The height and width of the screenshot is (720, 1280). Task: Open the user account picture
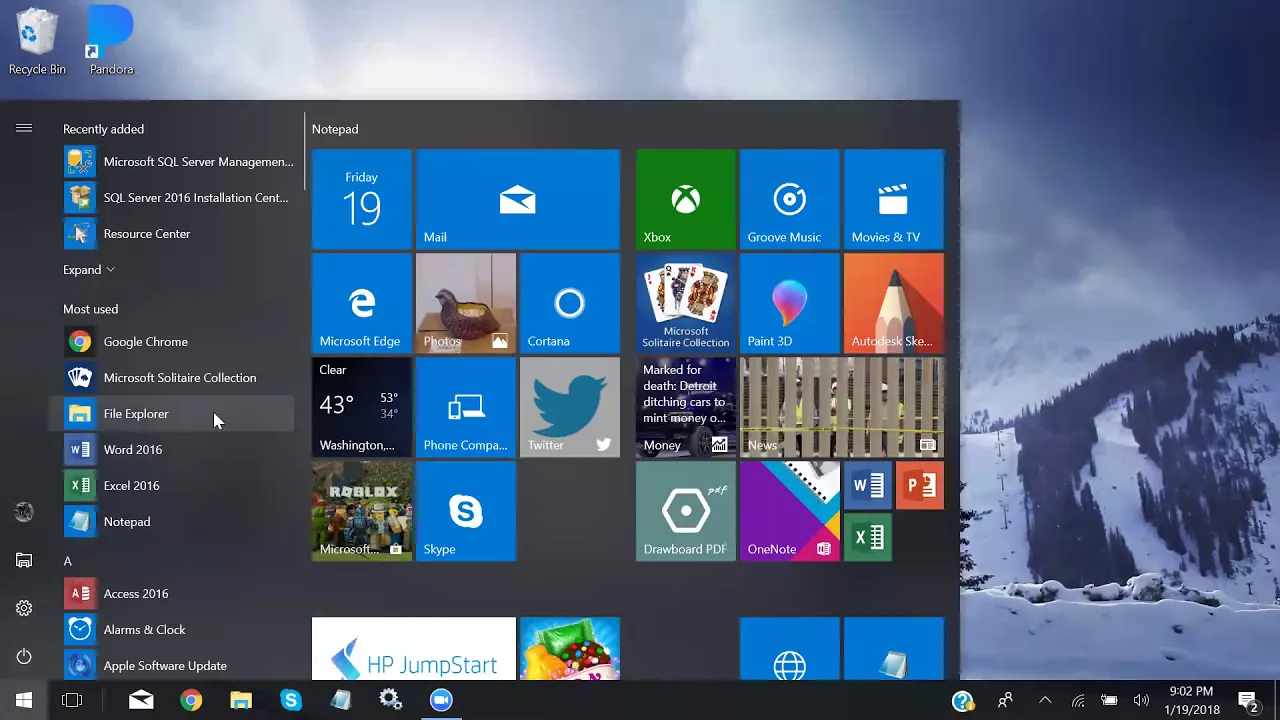(24, 512)
